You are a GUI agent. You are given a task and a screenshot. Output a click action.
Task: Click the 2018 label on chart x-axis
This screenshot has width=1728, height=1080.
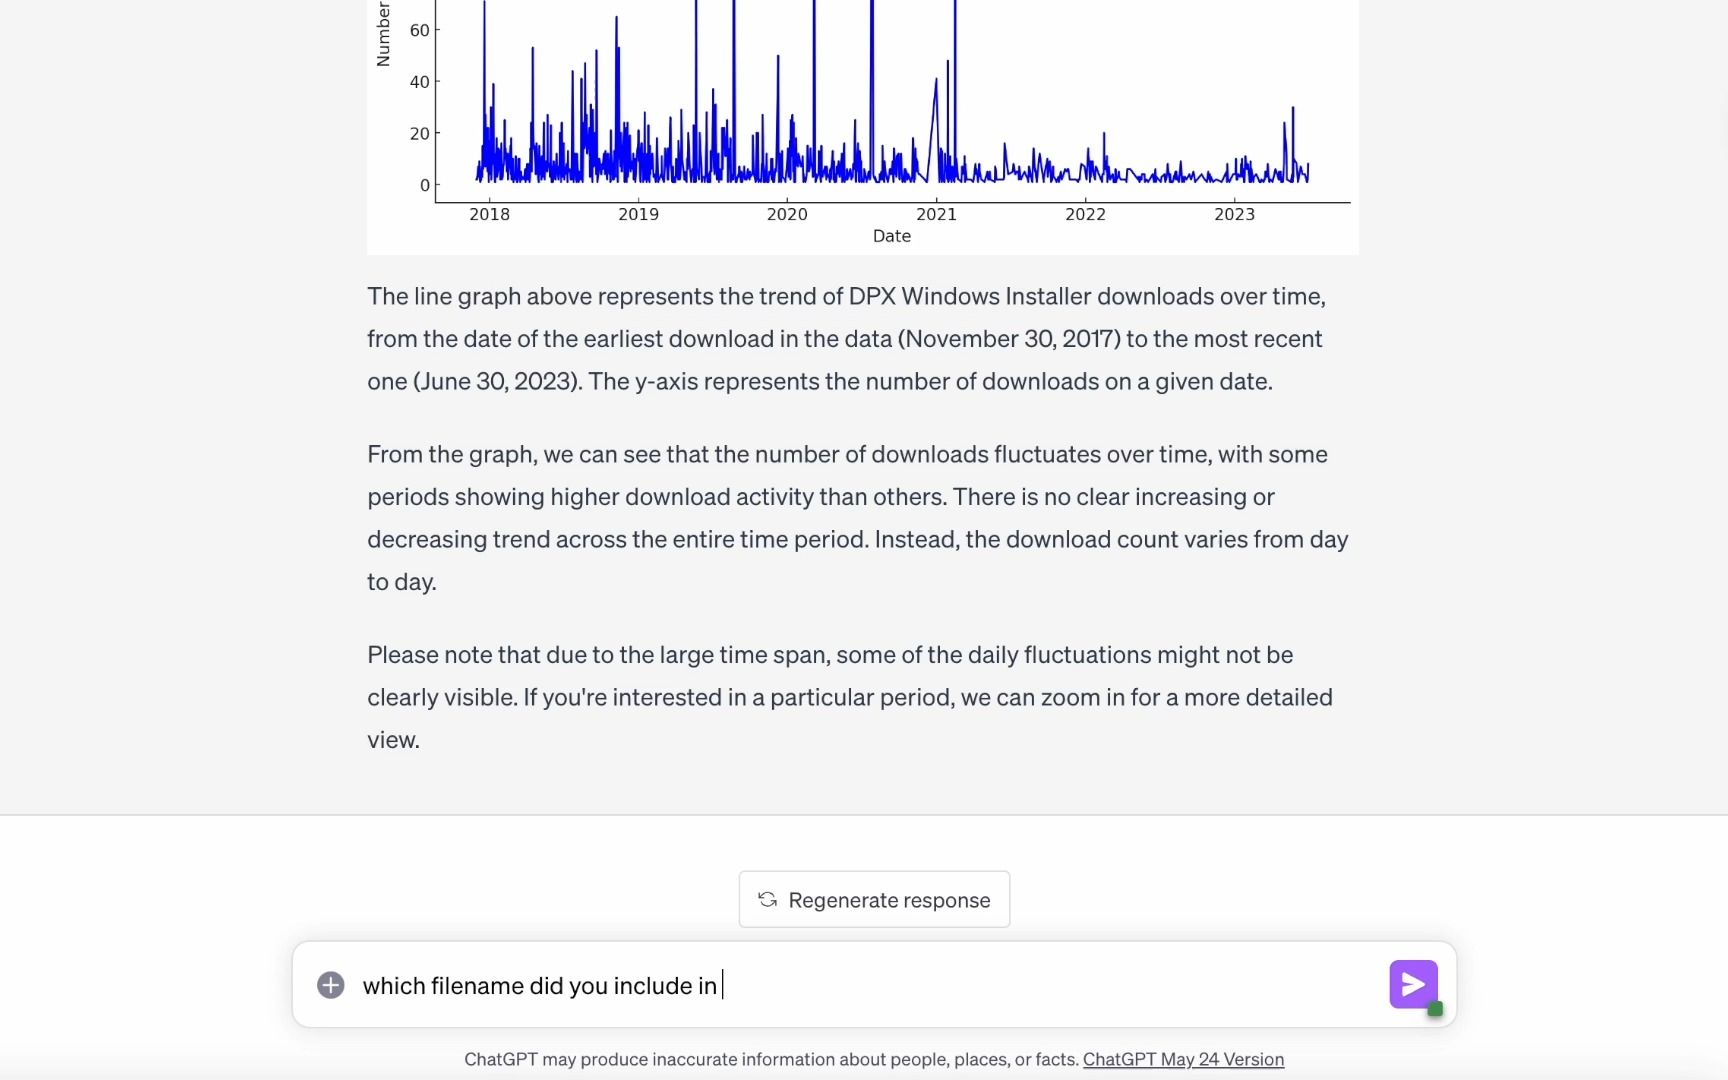click(x=489, y=214)
